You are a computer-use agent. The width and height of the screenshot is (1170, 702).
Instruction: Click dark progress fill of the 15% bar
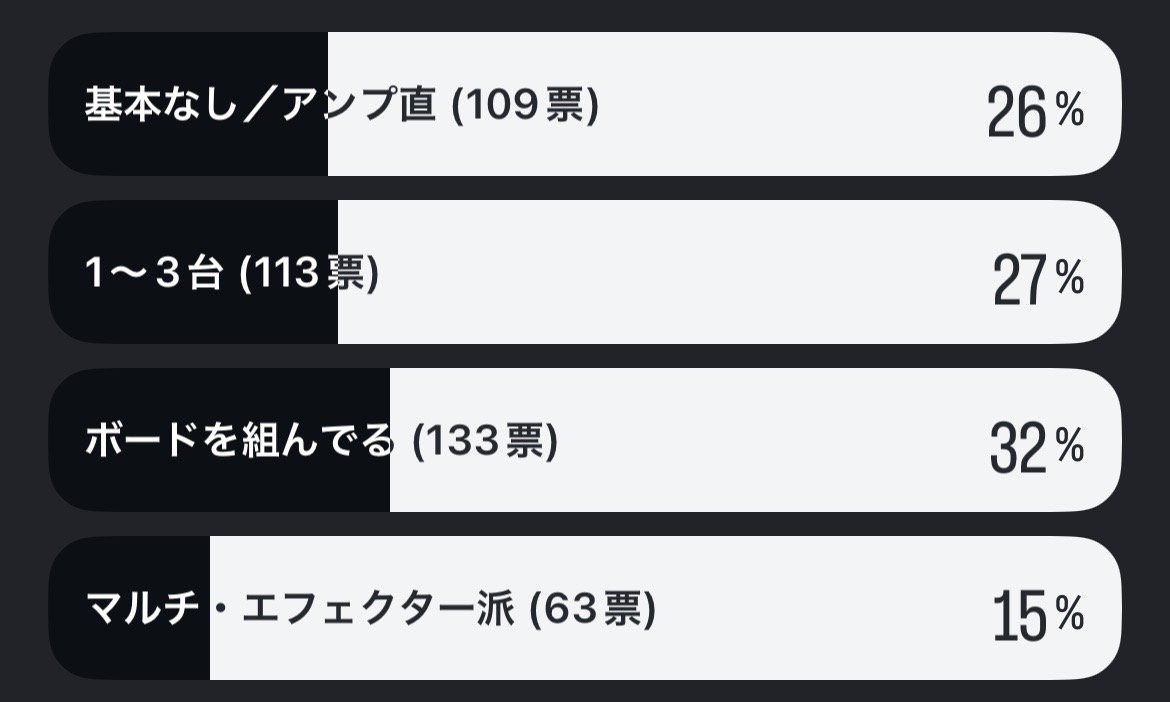click(130, 654)
